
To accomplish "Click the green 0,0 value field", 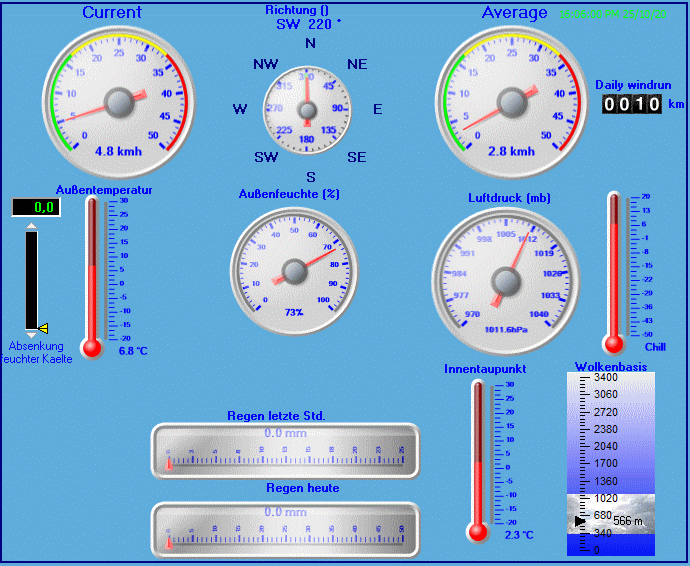I will 36,207.
